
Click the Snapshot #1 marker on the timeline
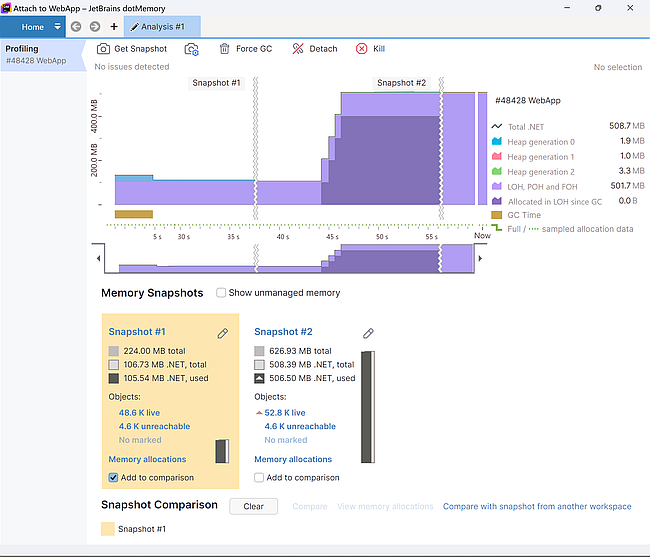216,83
